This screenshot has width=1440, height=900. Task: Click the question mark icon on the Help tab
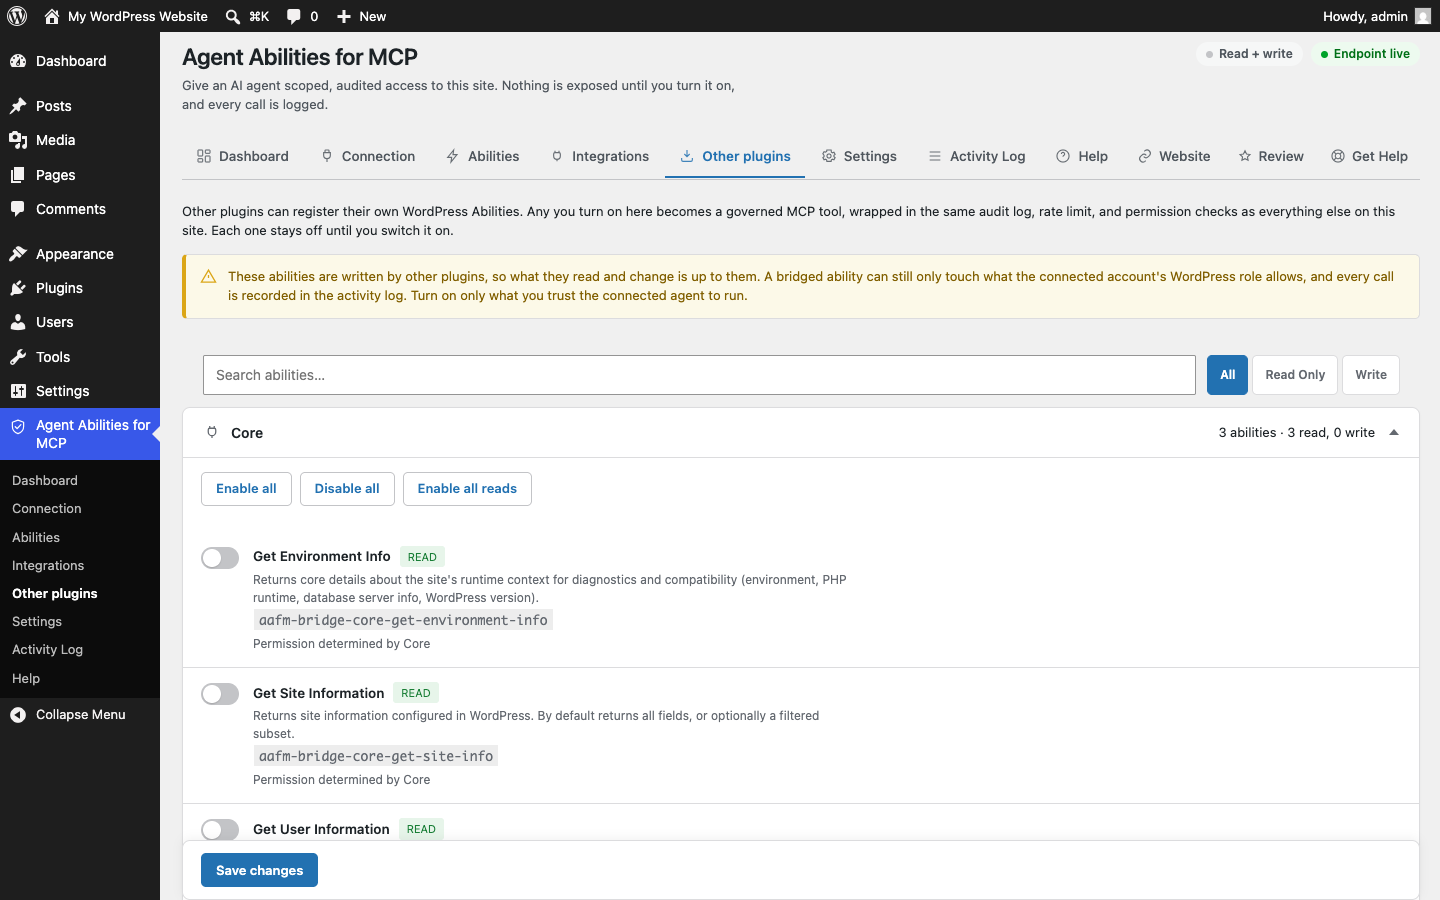[1063, 156]
